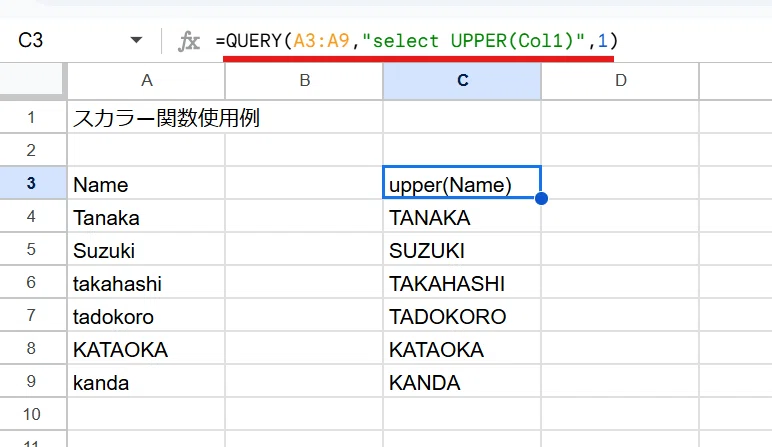Select row 4 header
This screenshot has height=447, width=772.
tap(32, 216)
